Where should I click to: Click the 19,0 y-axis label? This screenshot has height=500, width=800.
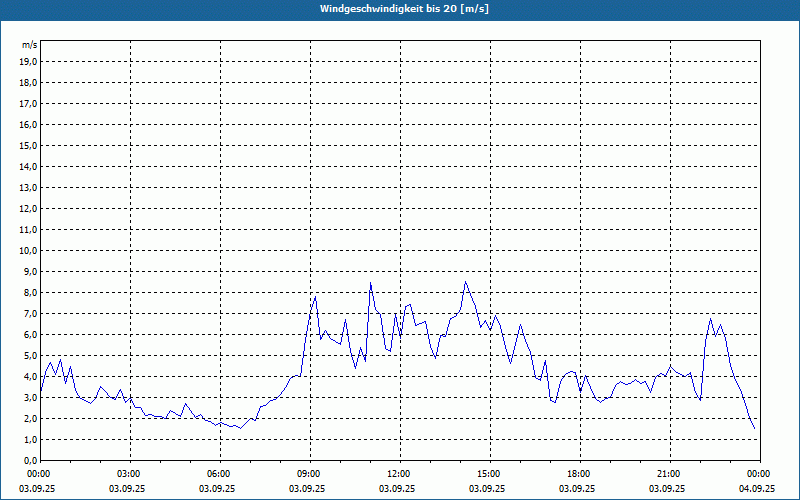pyautogui.click(x=27, y=61)
